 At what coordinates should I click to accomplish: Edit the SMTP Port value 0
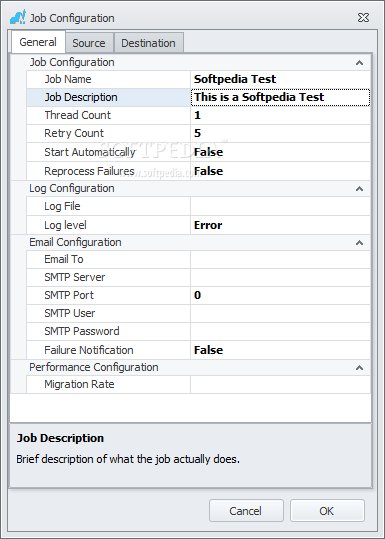tap(280, 295)
